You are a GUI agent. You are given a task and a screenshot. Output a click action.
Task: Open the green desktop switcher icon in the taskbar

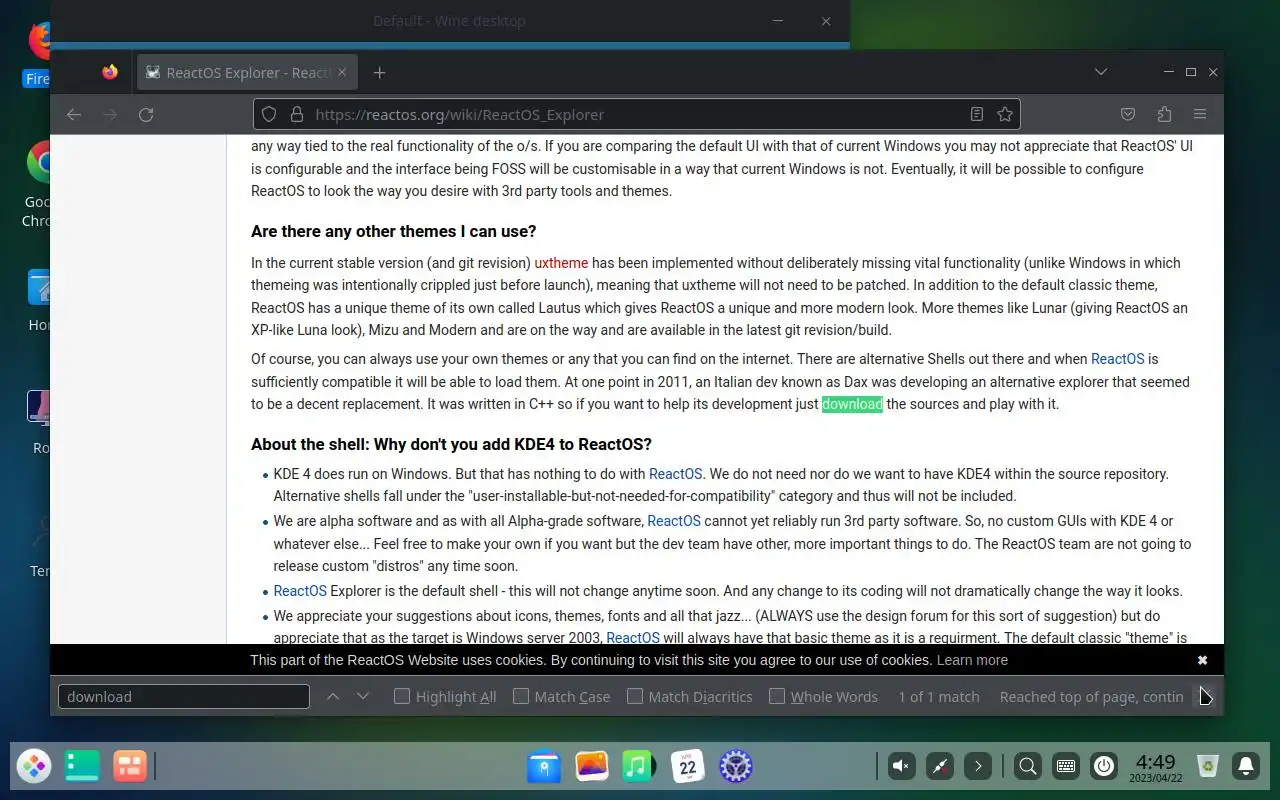[x=82, y=766]
